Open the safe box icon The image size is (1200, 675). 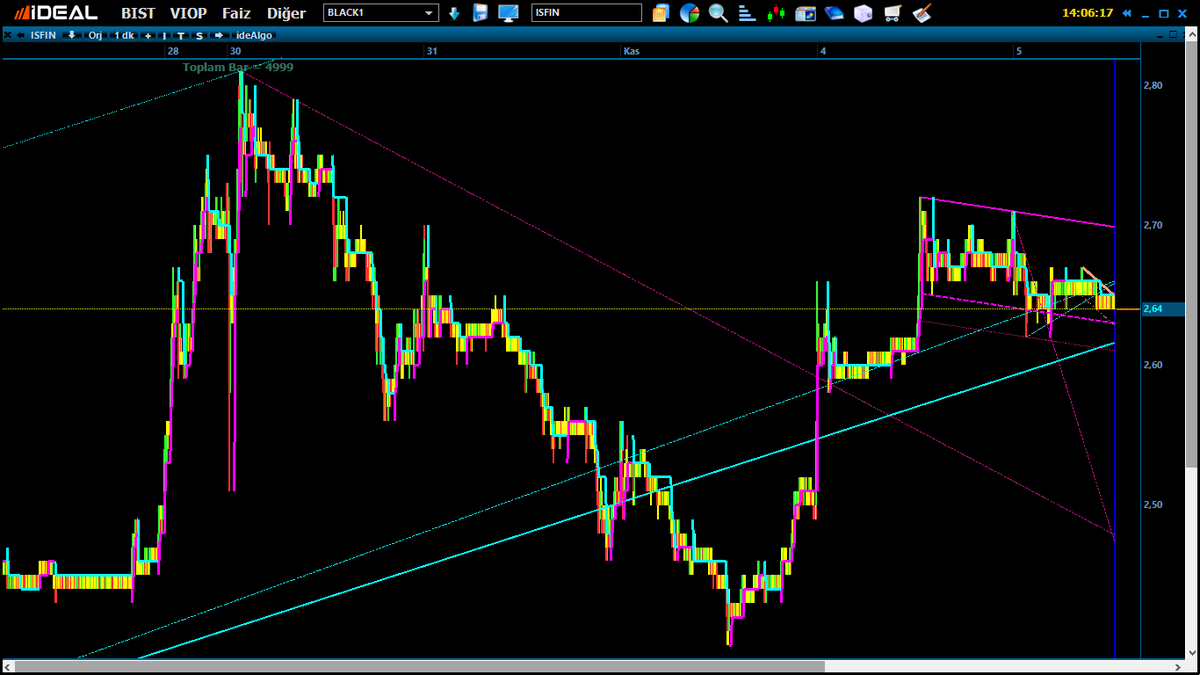[864, 13]
